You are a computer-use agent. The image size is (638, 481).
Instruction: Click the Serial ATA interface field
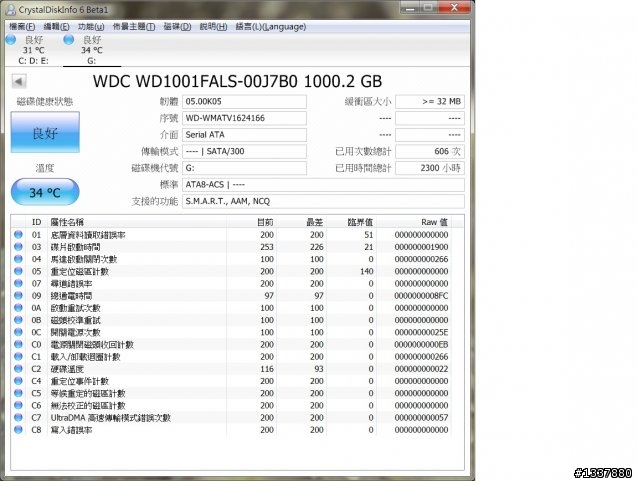coord(244,135)
